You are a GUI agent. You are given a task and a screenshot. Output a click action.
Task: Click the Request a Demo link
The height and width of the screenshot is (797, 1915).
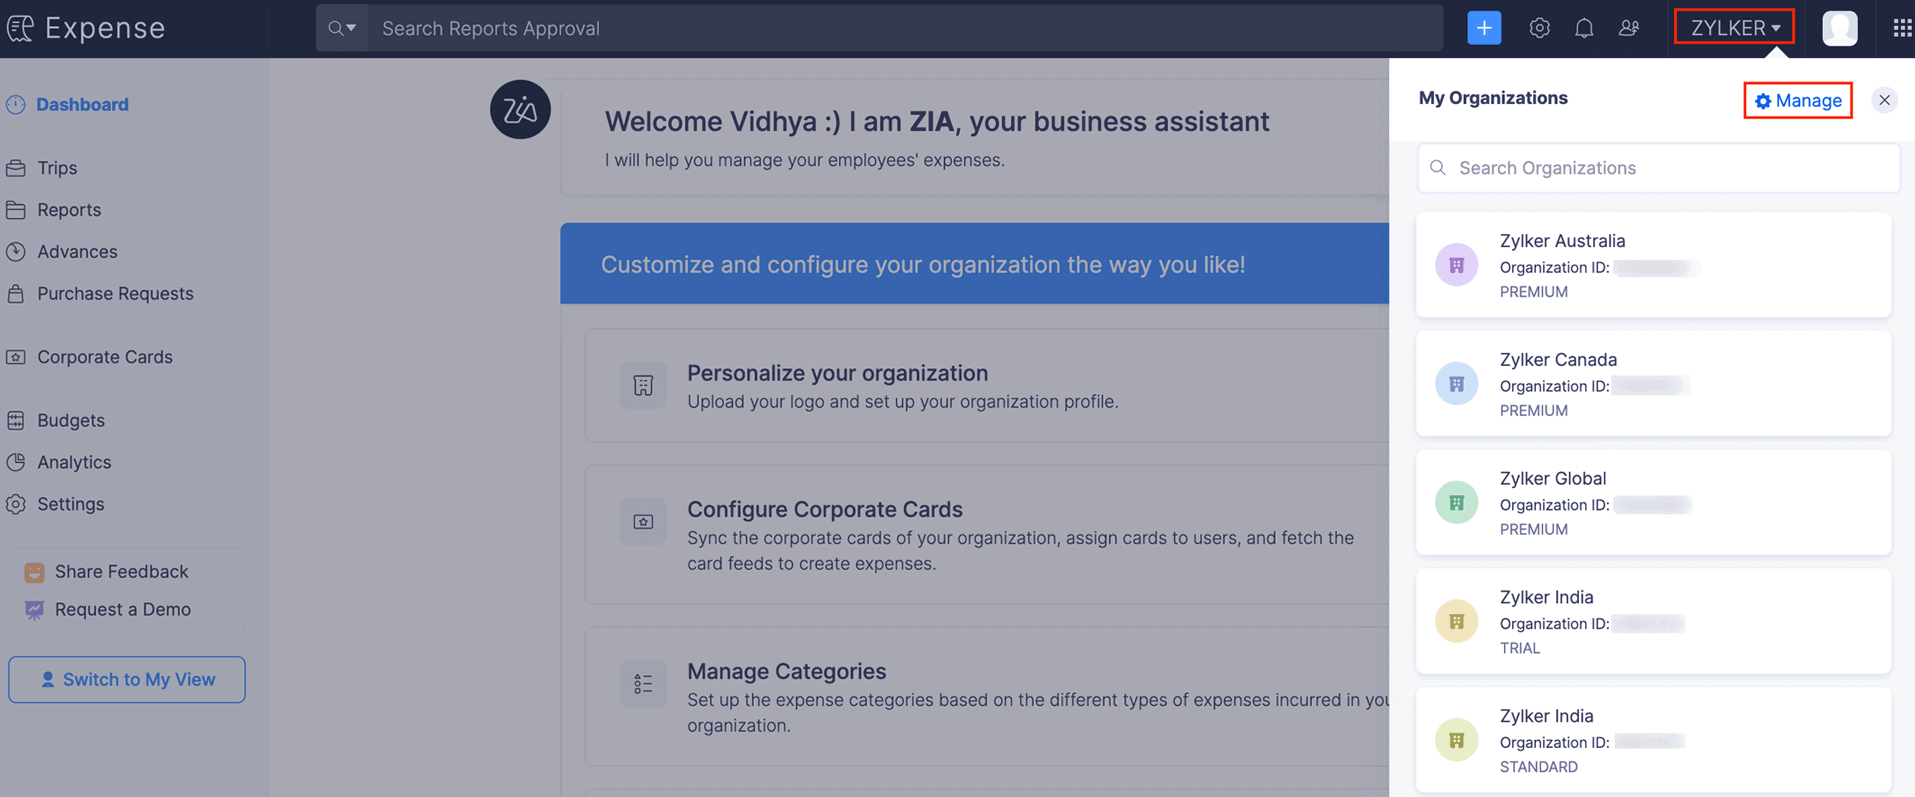click(x=122, y=609)
